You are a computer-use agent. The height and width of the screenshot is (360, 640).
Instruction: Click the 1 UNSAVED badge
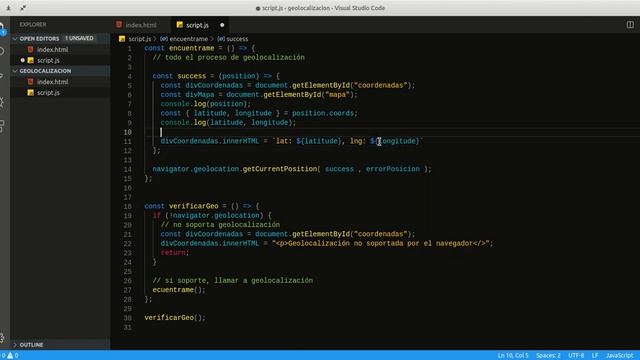pyautogui.click(x=79, y=38)
